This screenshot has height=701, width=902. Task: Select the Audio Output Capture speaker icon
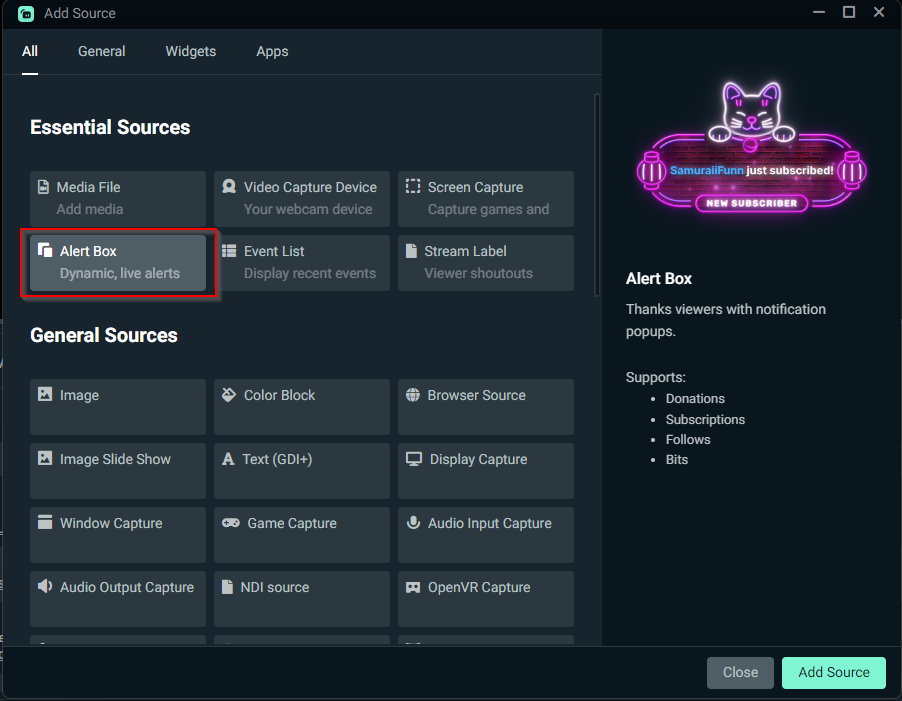[x=45, y=586]
